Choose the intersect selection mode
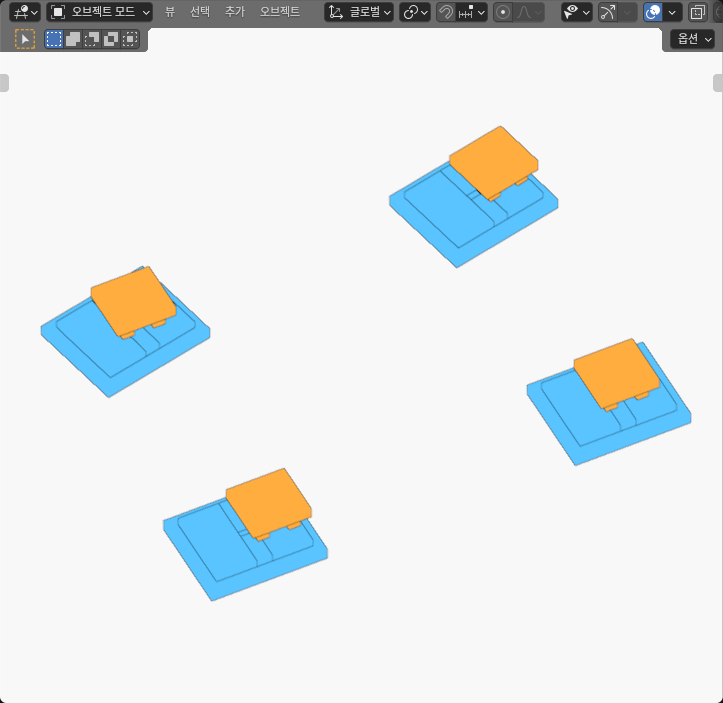This screenshot has height=703, width=723. pyautogui.click(x=130, y=39)
